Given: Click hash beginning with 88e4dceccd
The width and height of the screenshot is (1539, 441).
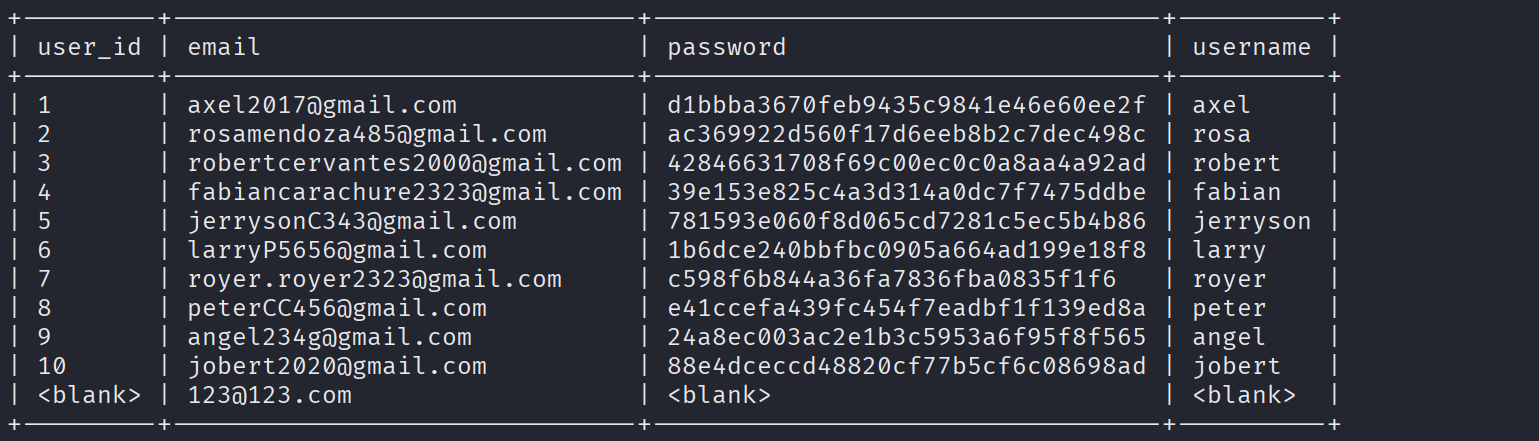Looking at the screenshot, I should pos(907,366).
